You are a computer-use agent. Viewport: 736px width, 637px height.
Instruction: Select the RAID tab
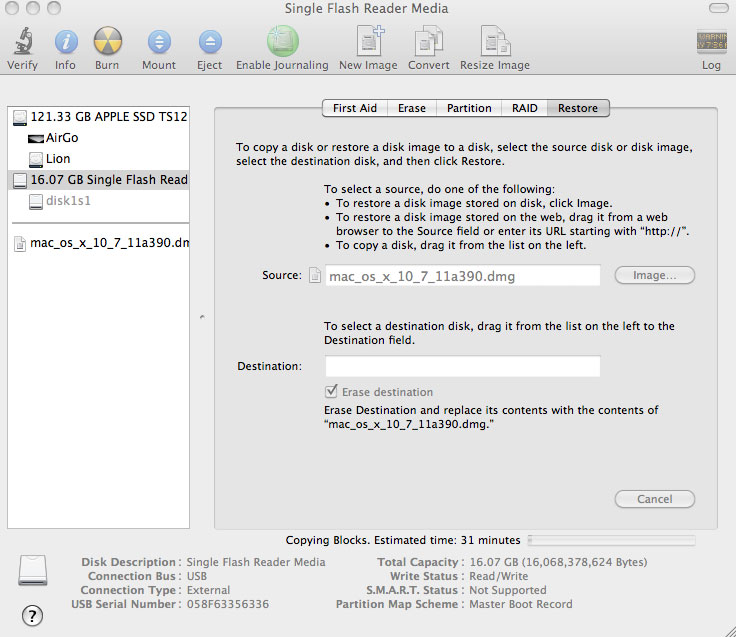click(525, 108)
